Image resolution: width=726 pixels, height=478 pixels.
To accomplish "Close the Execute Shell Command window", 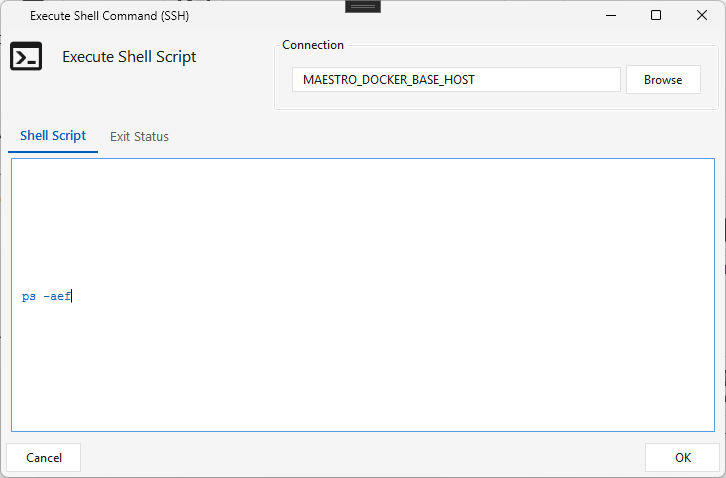I will point(701,15).
